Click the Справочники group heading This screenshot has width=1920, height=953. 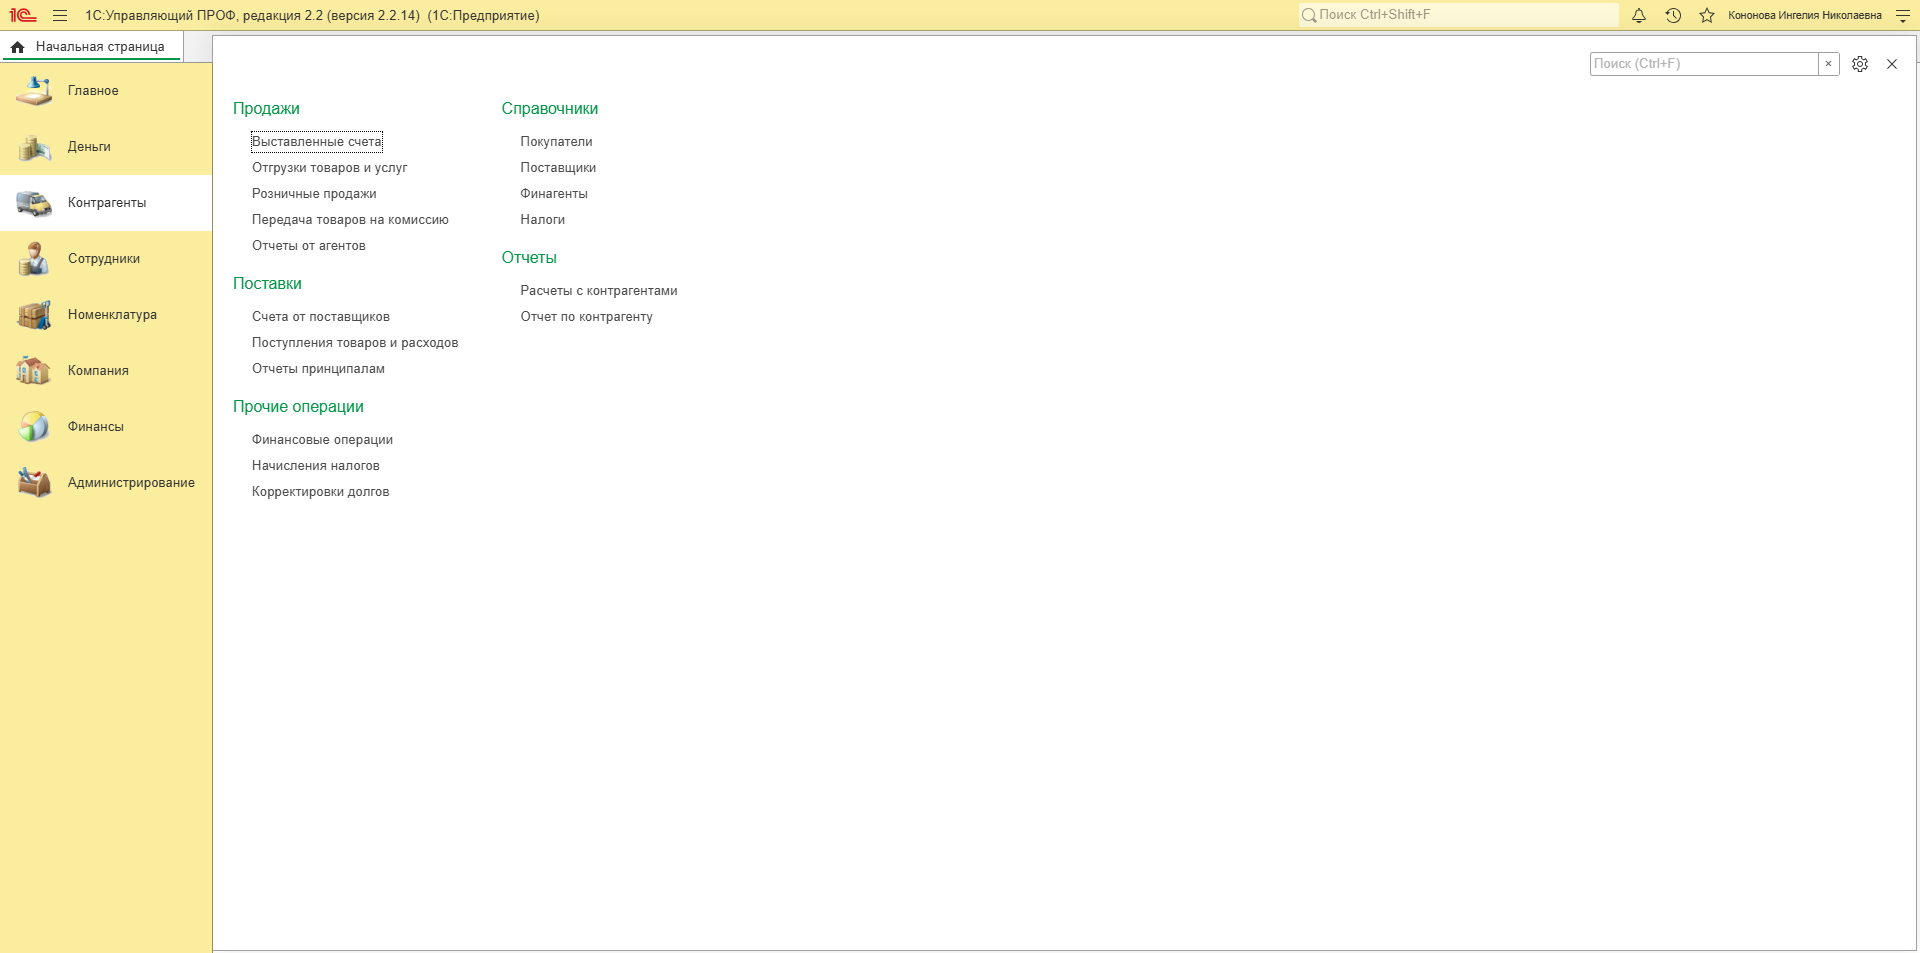[x=550, y=109]
